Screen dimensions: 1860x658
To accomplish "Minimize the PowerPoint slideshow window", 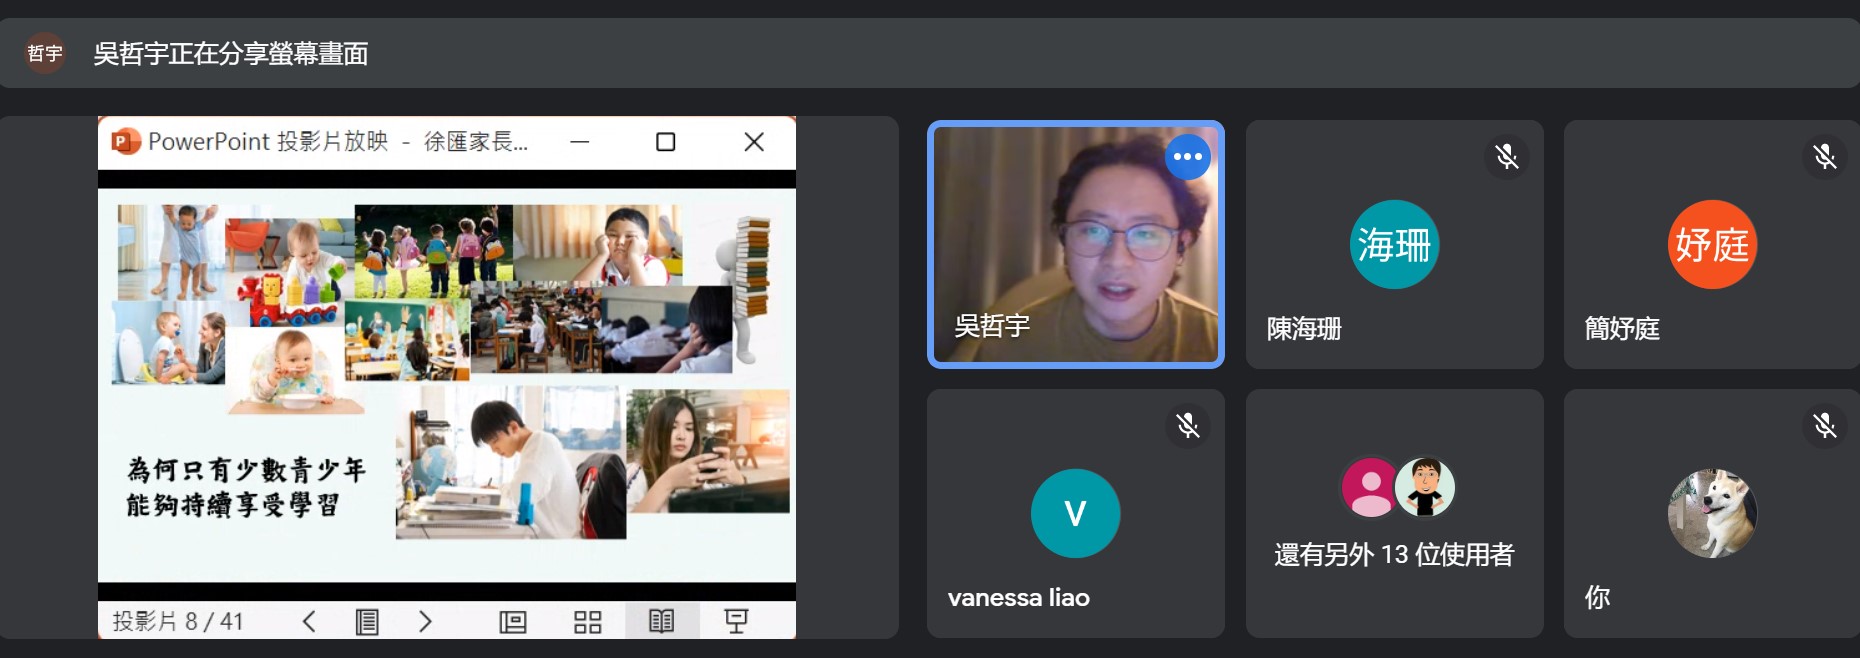I will [580, 142].
